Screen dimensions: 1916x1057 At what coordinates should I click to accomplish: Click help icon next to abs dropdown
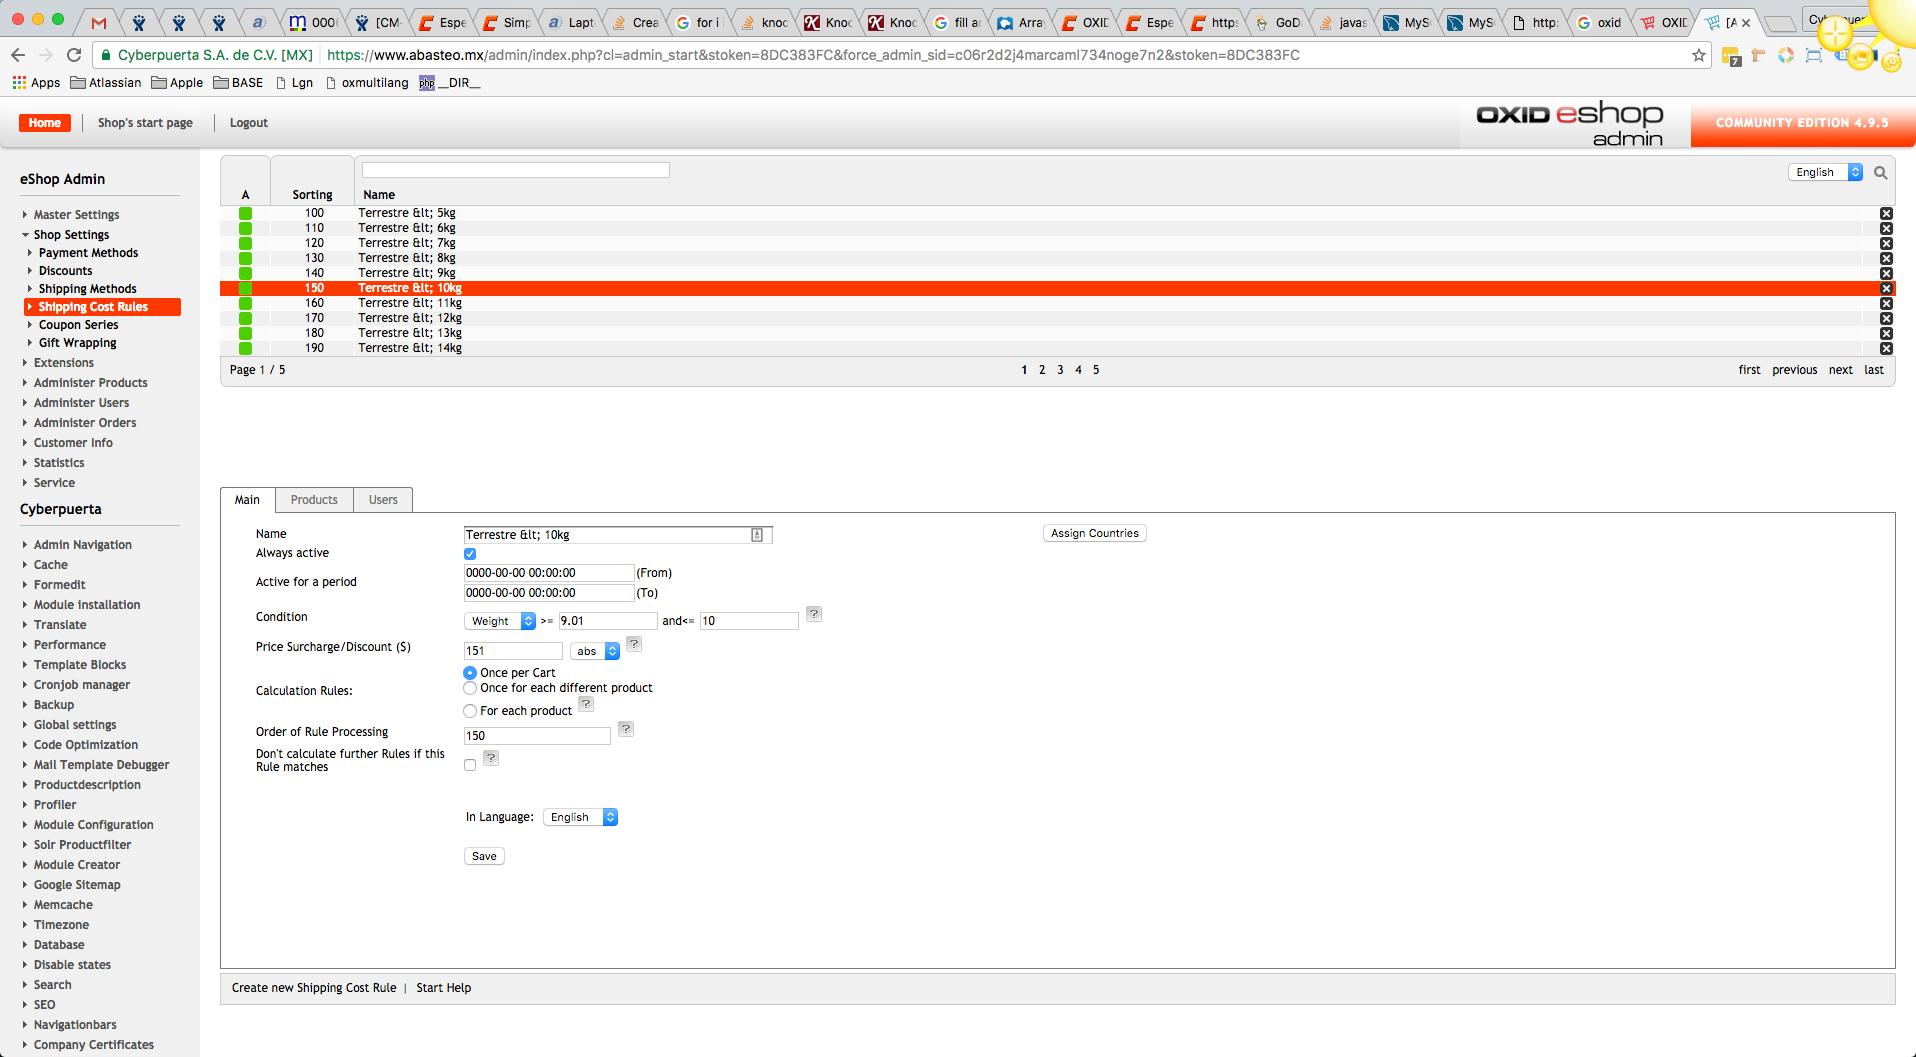point(634,644)
